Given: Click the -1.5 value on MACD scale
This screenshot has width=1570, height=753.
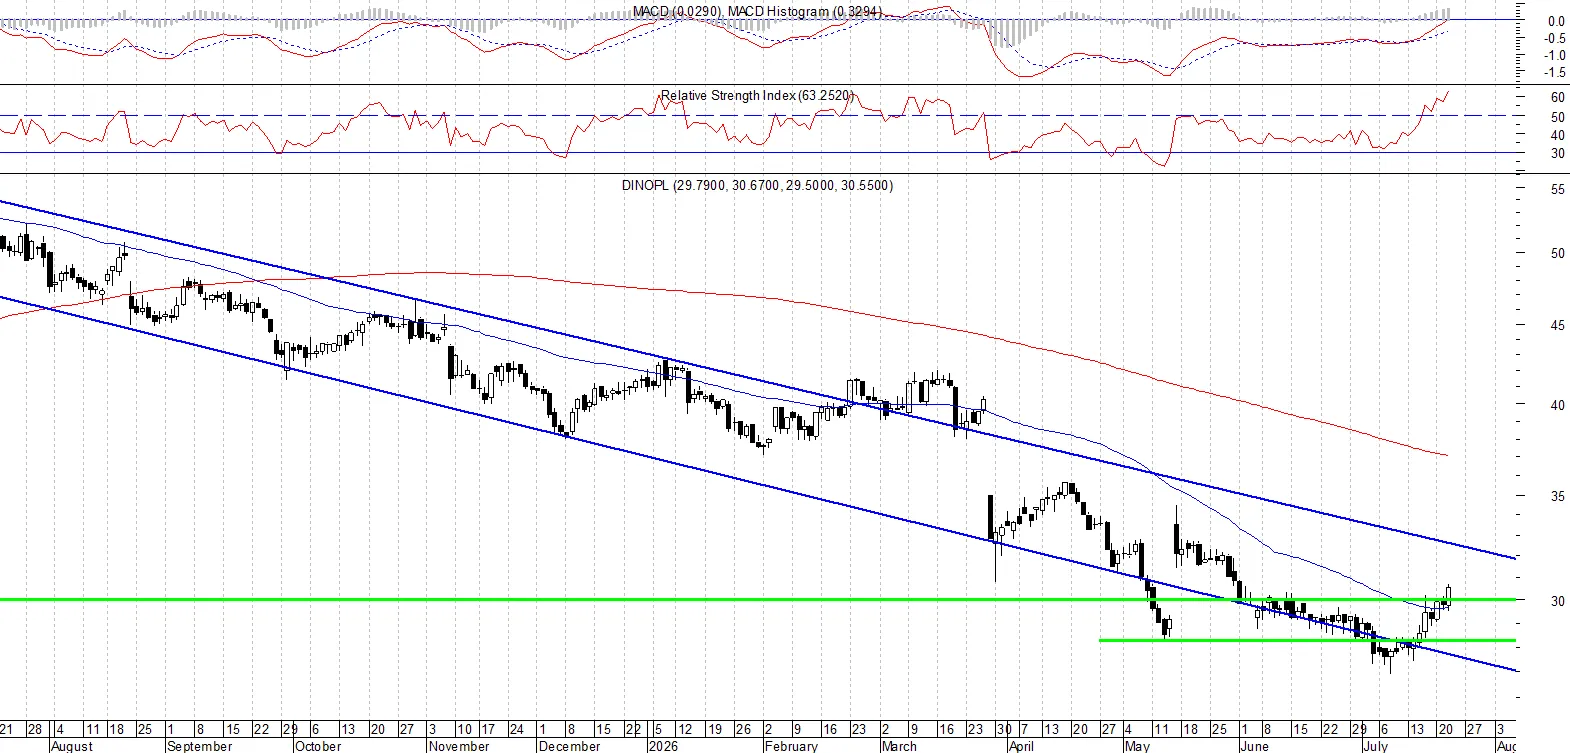Looking at the screenshot, I should click(1555, 73).
